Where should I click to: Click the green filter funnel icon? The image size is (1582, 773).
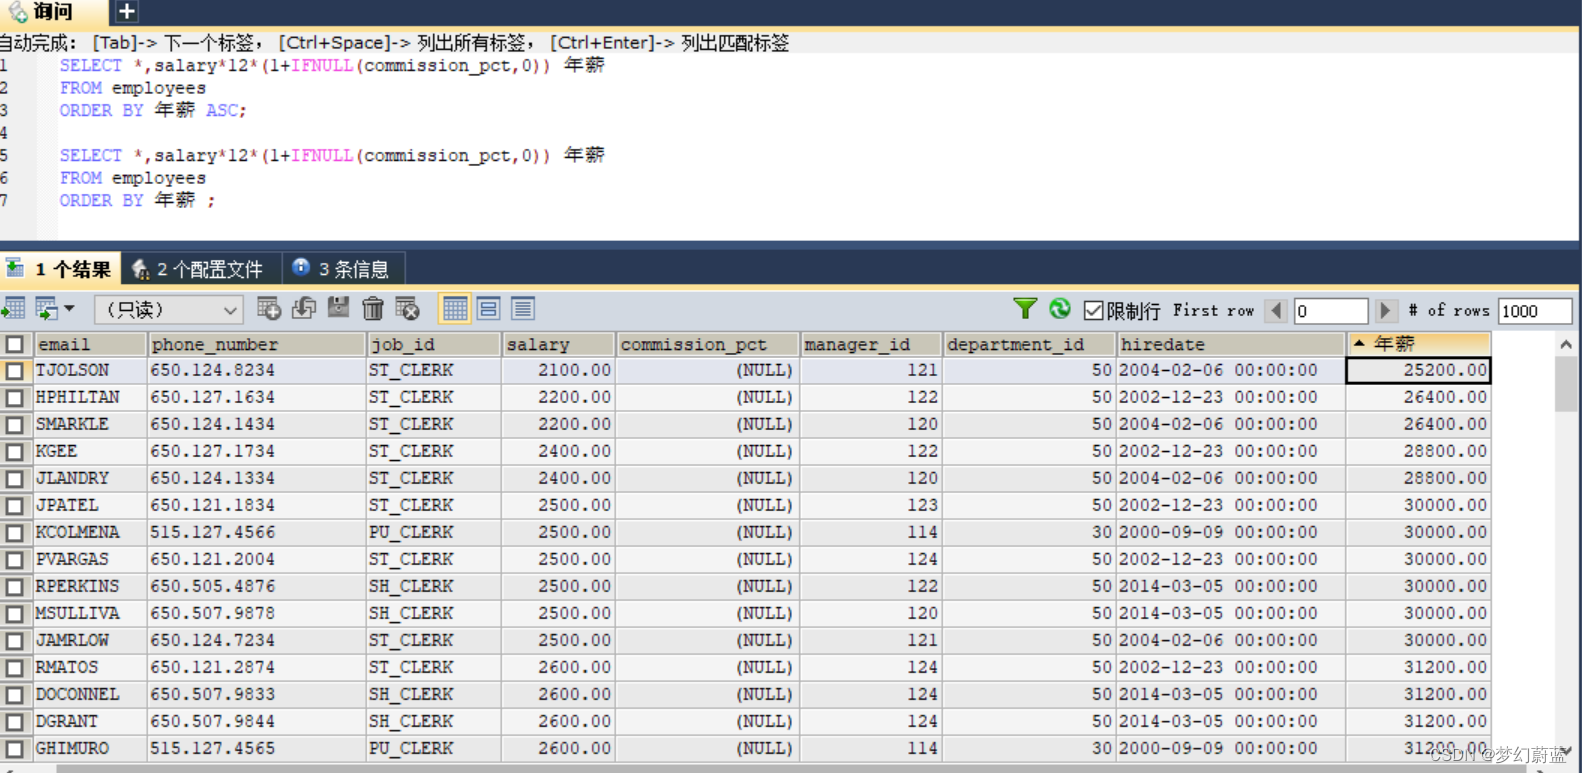[x=1025, y=309]
